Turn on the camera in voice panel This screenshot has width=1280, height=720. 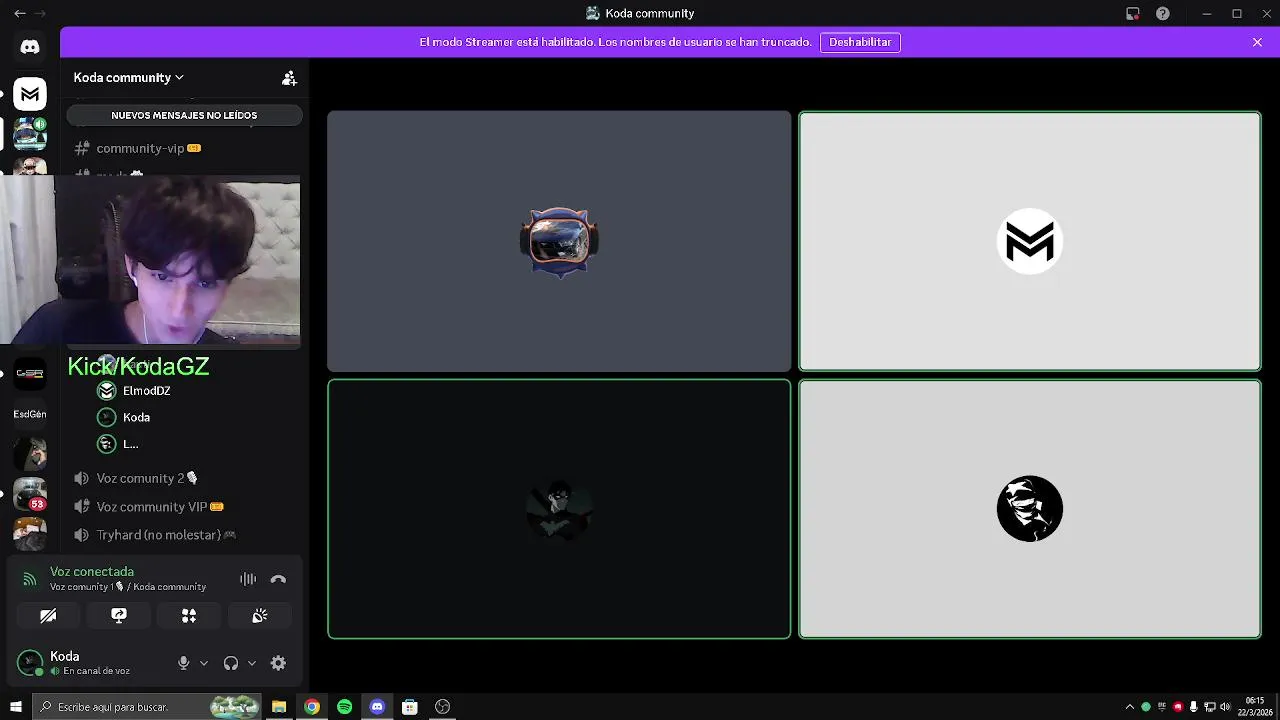48,616
